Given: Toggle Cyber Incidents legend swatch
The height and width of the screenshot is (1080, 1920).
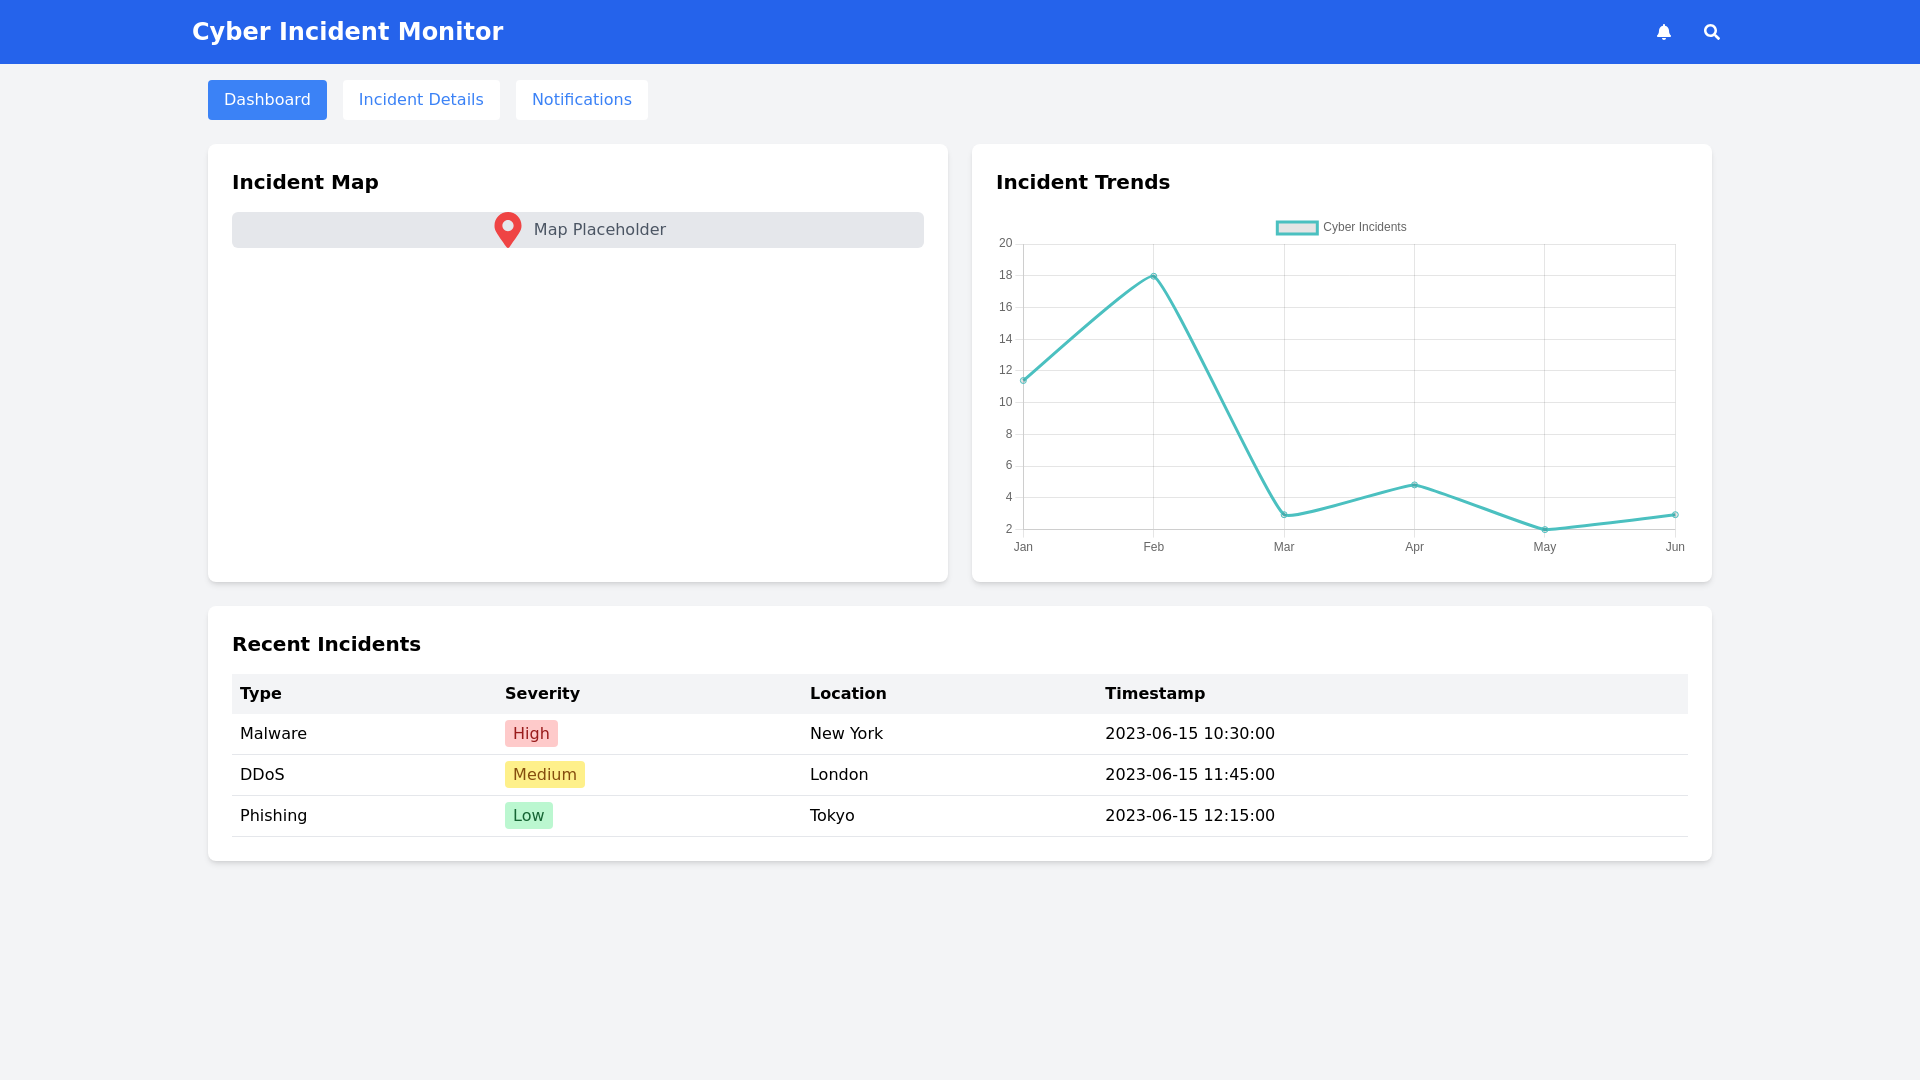Looking at the screenshot, I should (x=1297, y=228).
